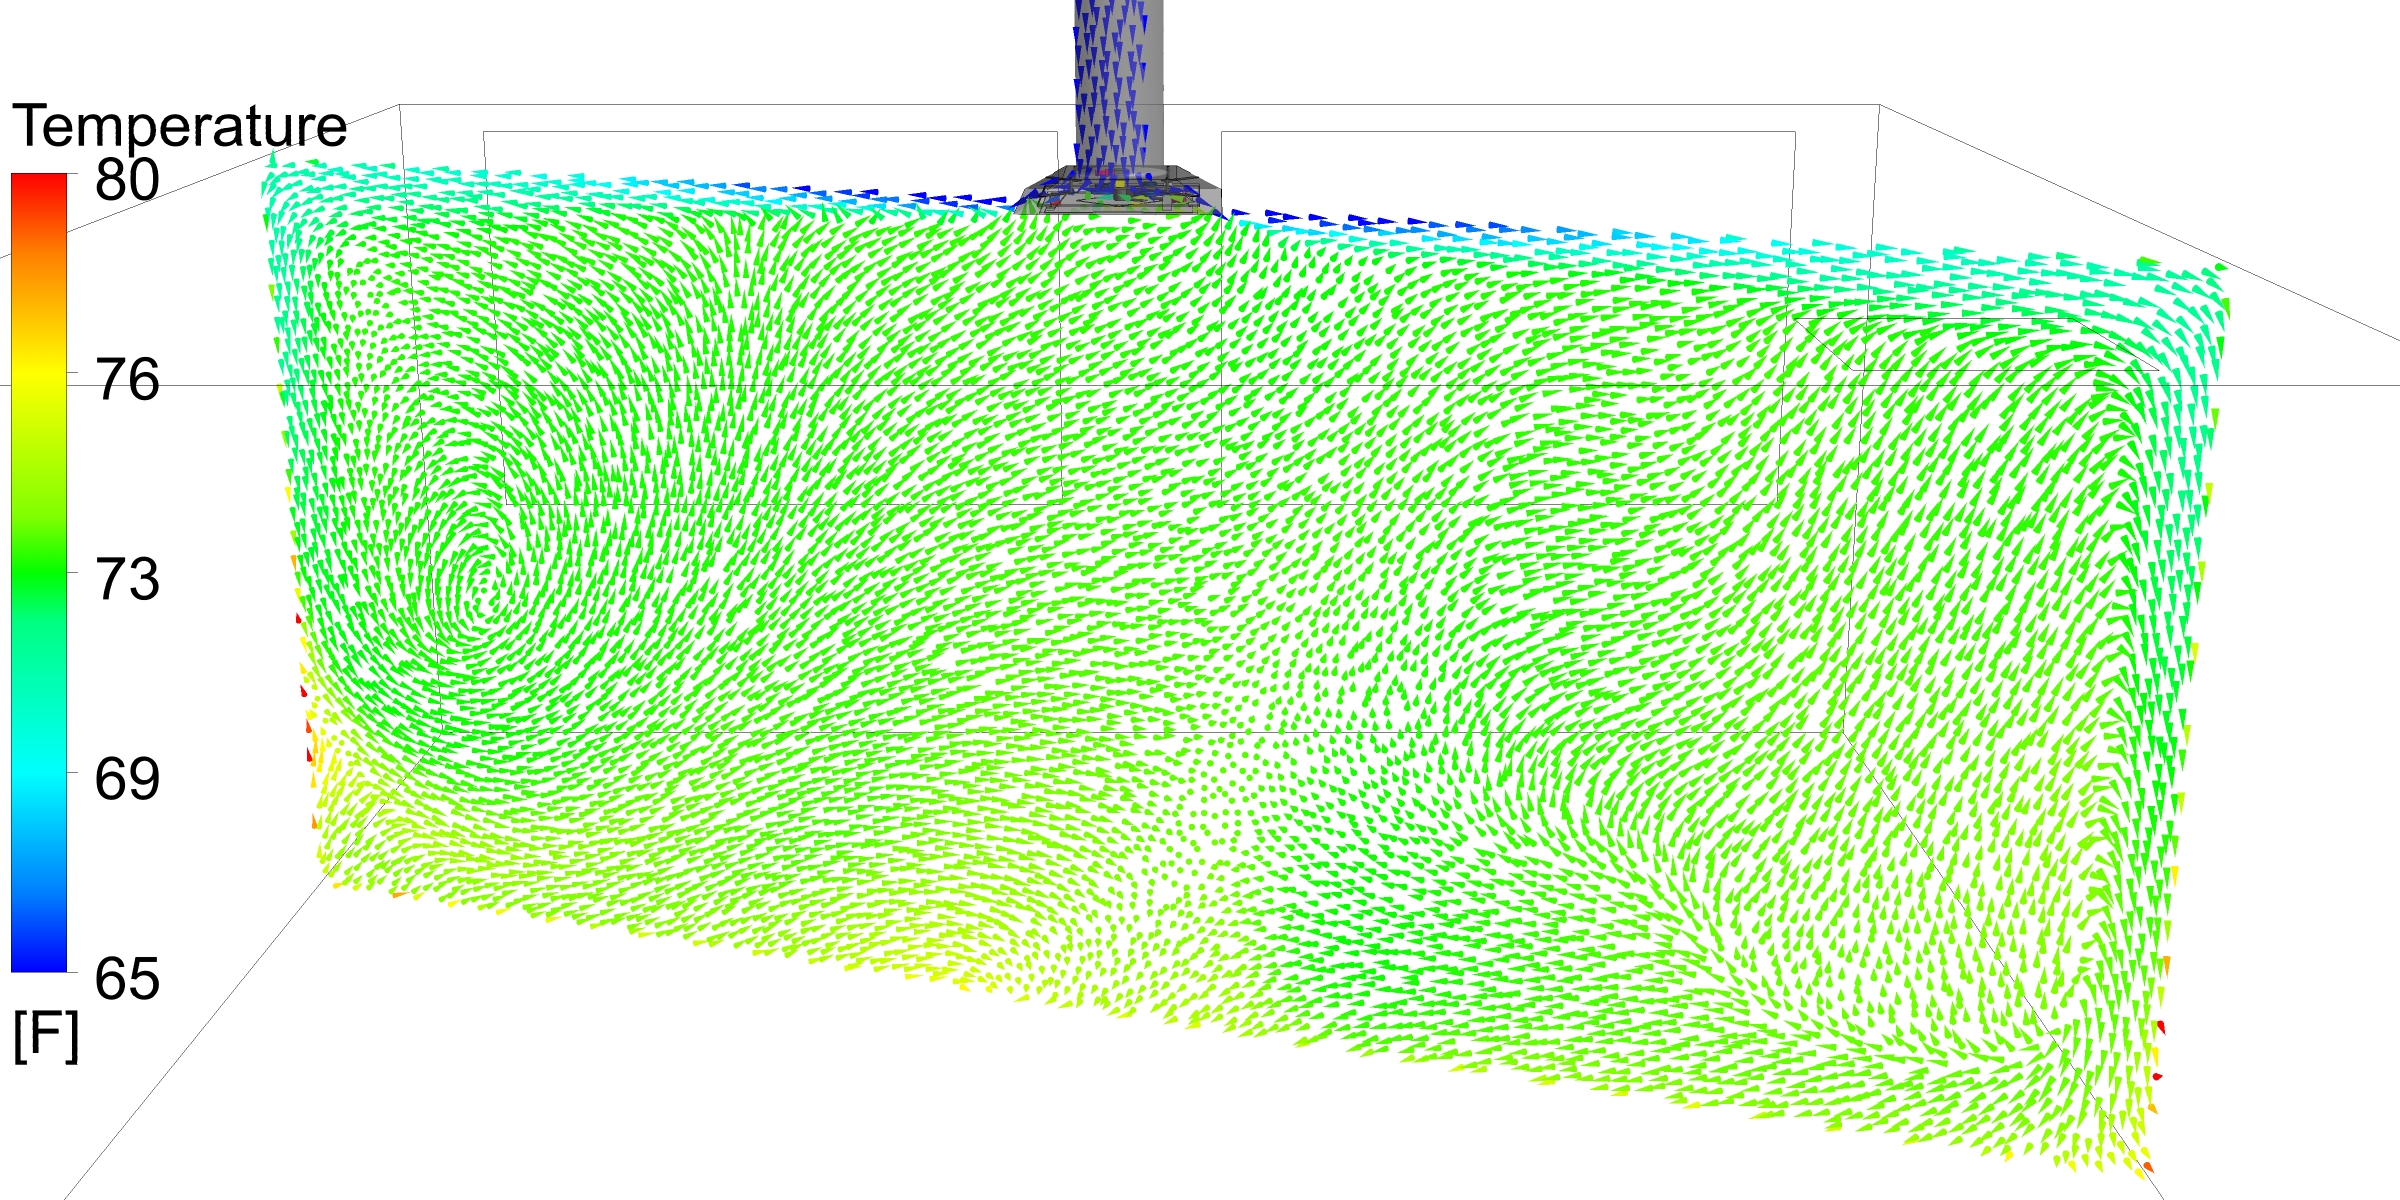2400x1200 pixels.
Task: Select the legend value 69
Action: pos(127,779)
